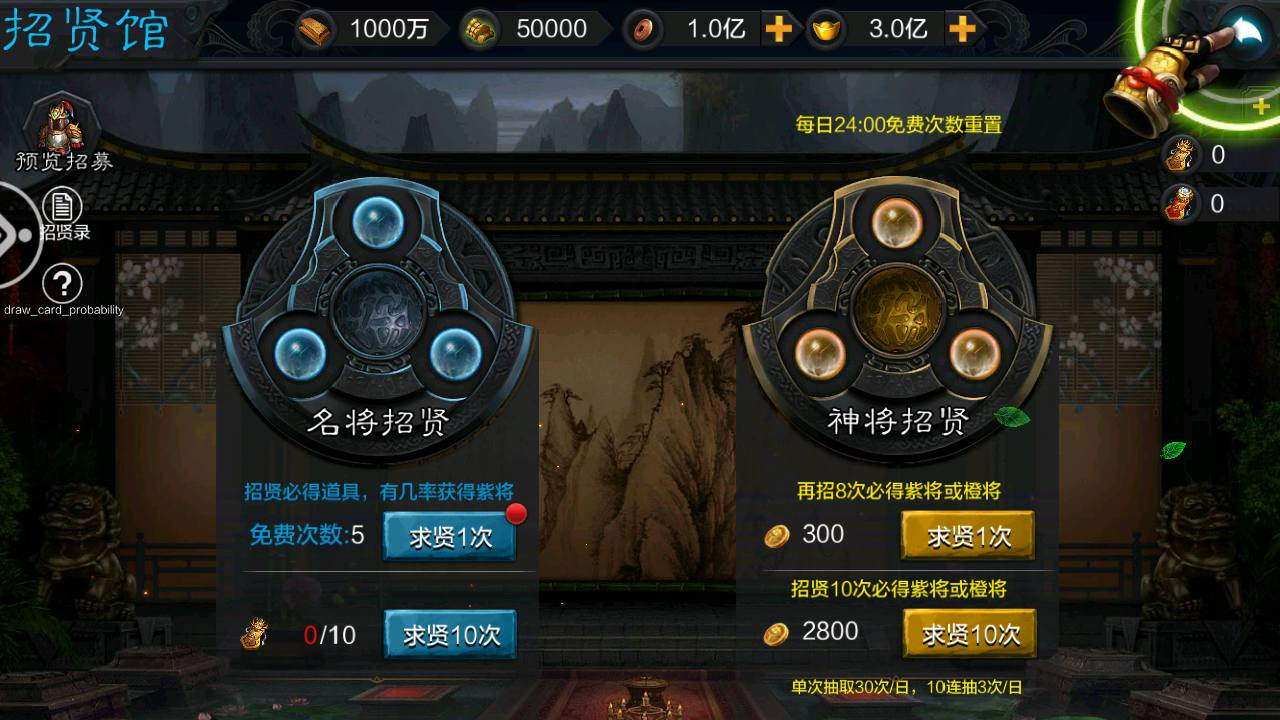Click the blue 求贤10次 button

pyautogui.click(x=450, y=634)
